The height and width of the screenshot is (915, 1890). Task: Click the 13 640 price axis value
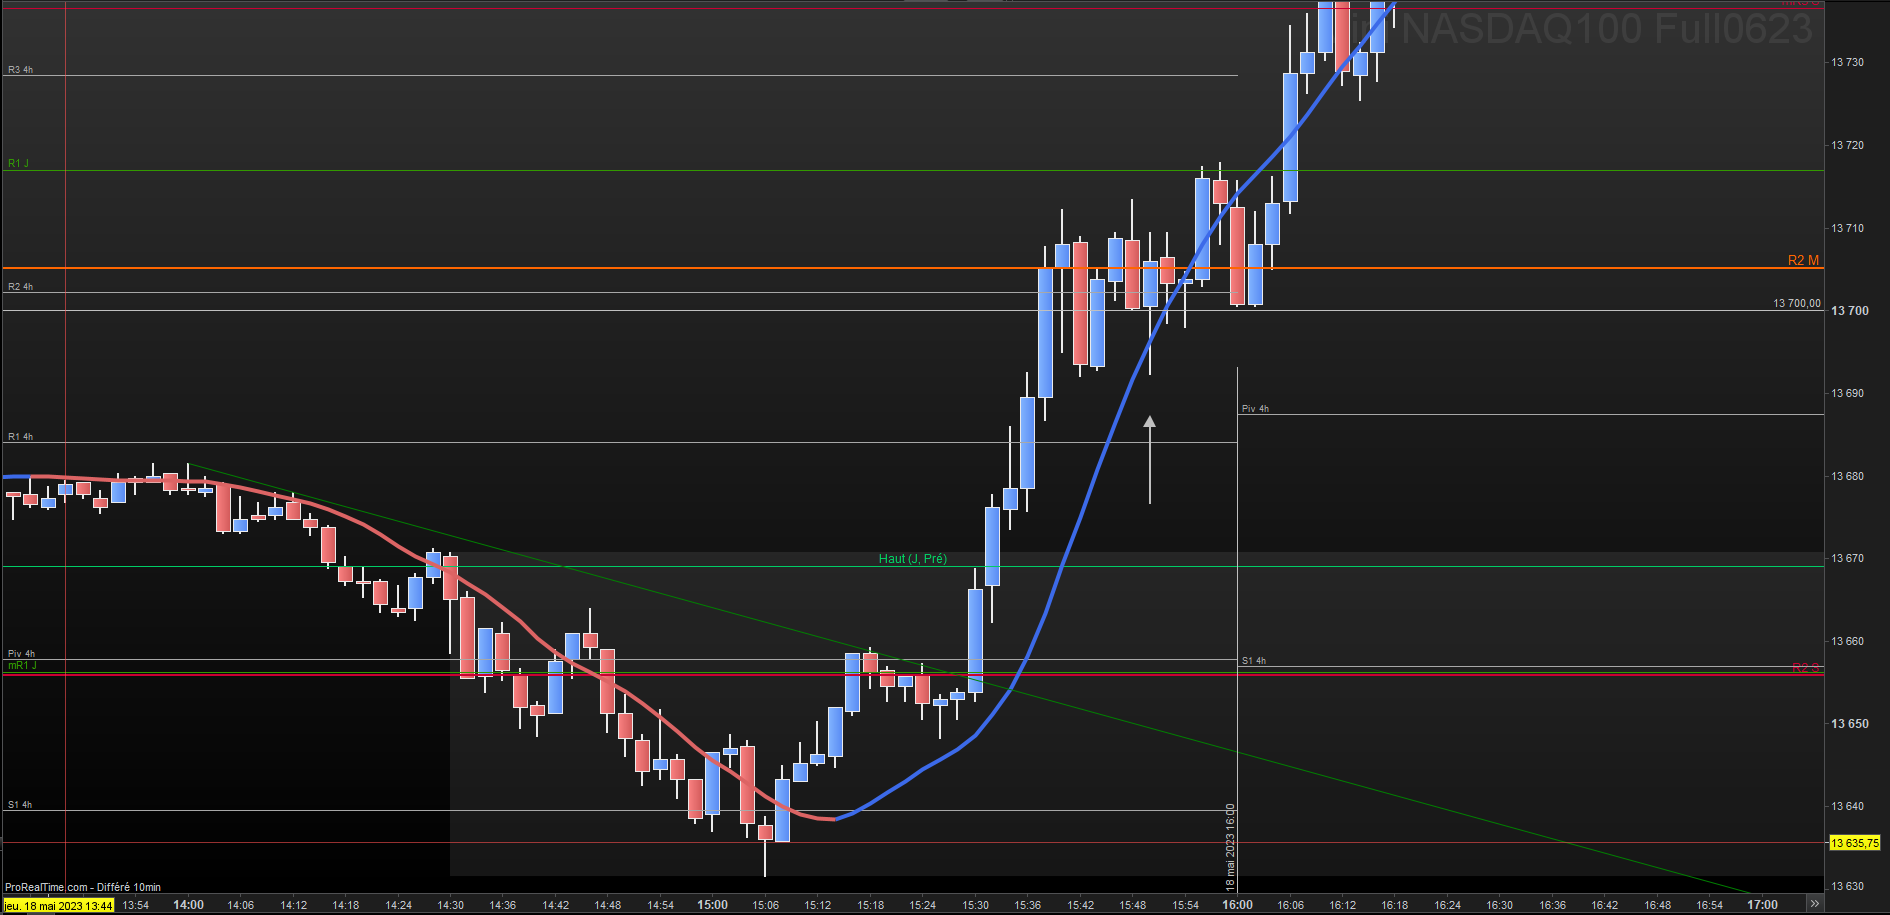(x=1848, y=806)
